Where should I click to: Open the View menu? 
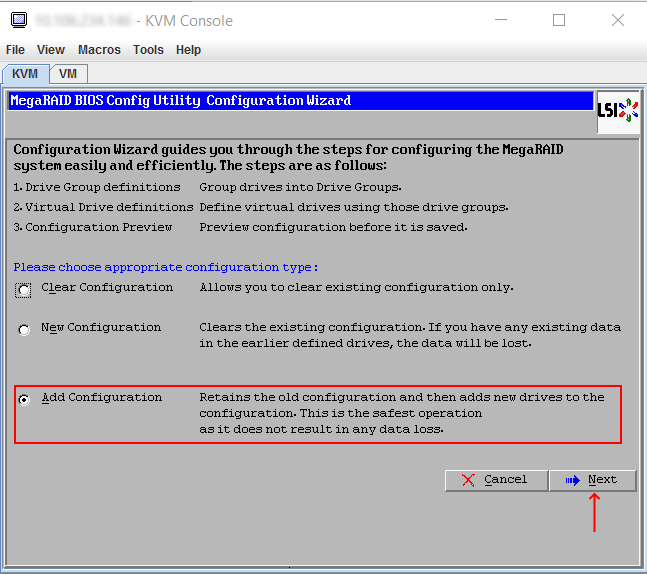coord(51,50)
